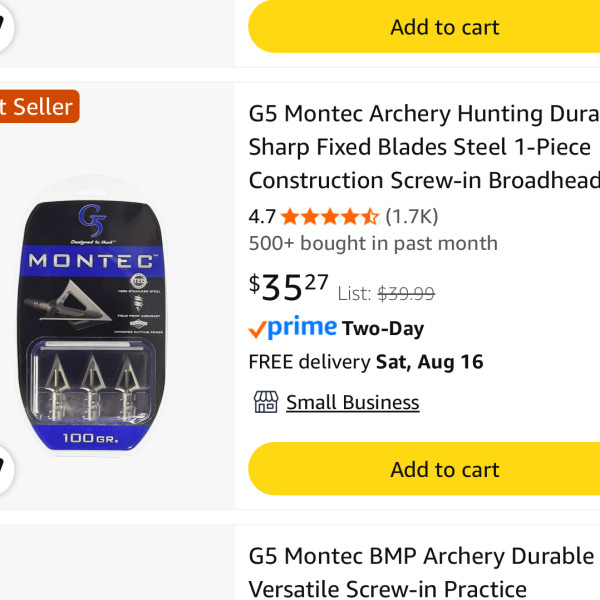Viewport: 600px width, 600px height.
Task: Click the FREE delivery Sat, Aug 16 text
Action: click(x=366, y=362)
